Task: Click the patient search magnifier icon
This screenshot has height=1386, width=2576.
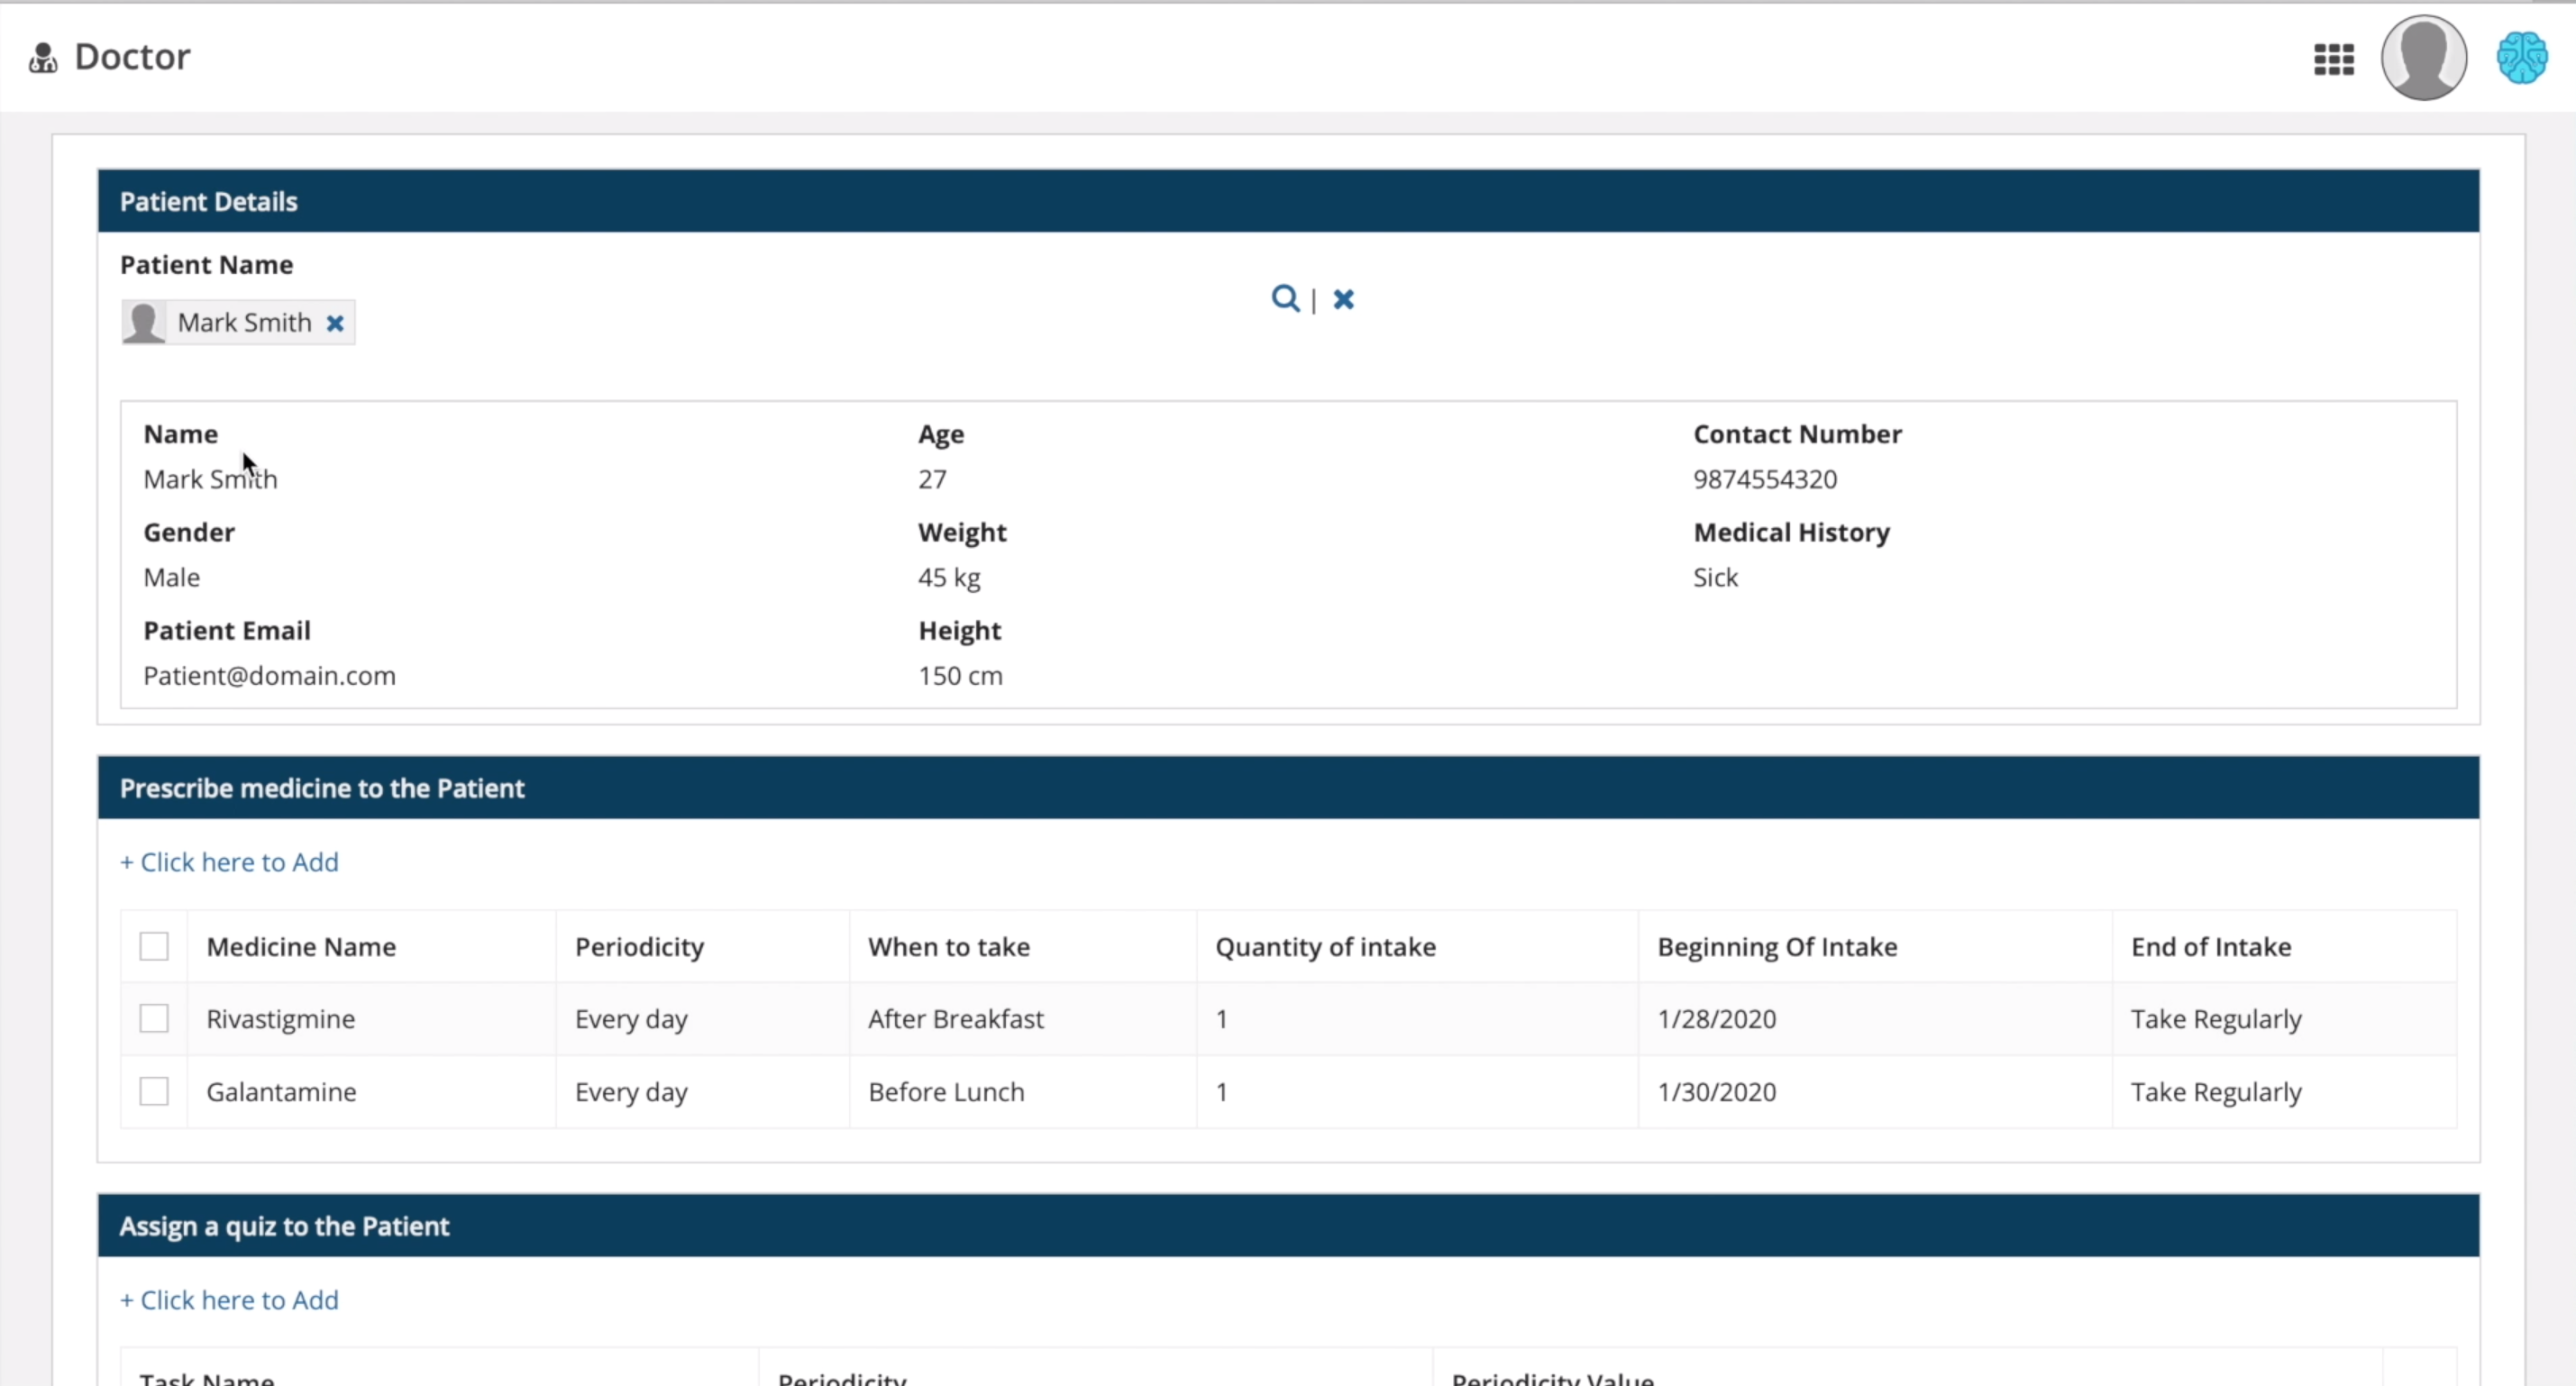Action: tap(1284, 299)
